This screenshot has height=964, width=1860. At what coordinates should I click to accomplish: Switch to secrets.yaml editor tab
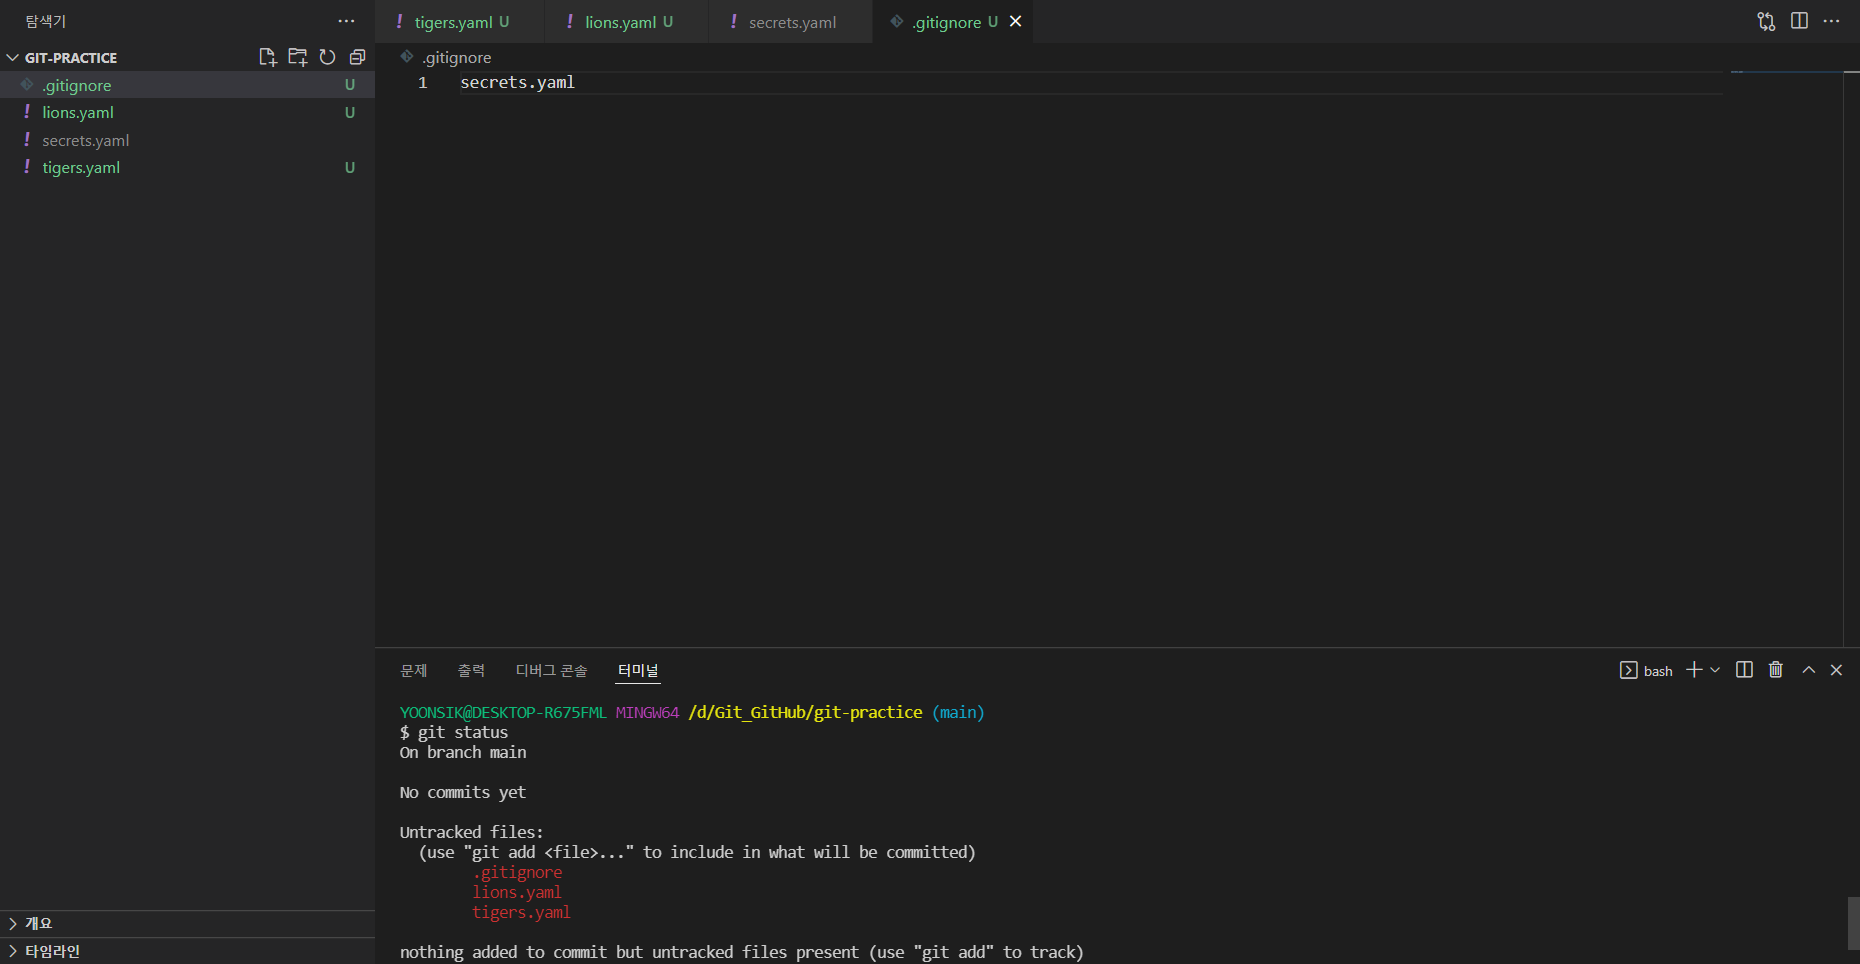click(790, 22)
